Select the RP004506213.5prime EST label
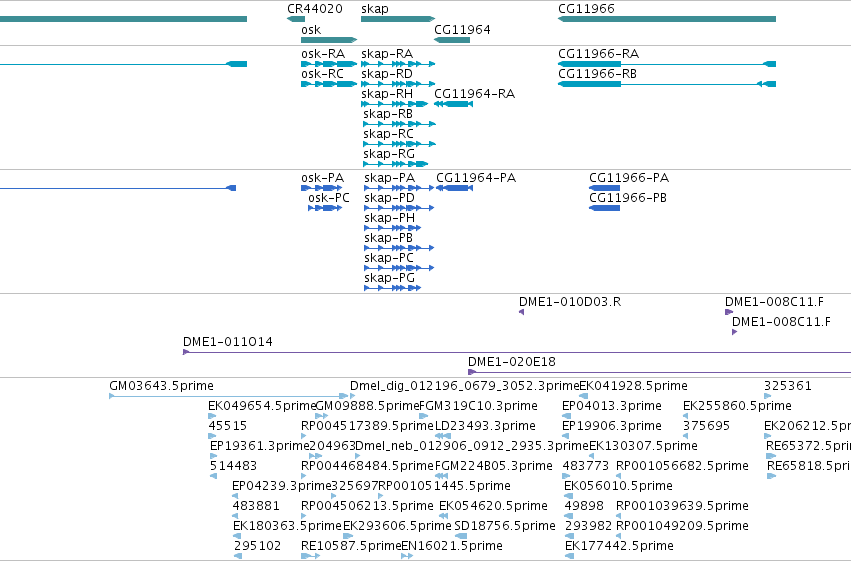This screenshot has height=561, width=851. pyautogui.click(x=367, y=506)
